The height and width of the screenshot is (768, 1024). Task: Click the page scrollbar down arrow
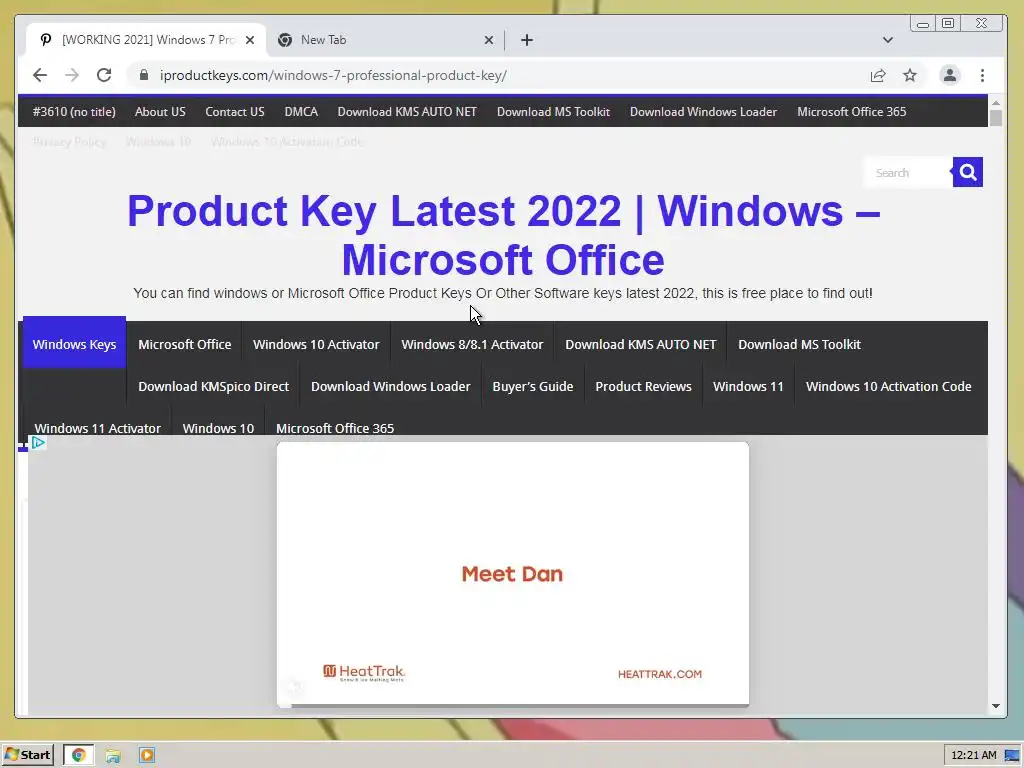pyautogui.click(x=995, y=706)
